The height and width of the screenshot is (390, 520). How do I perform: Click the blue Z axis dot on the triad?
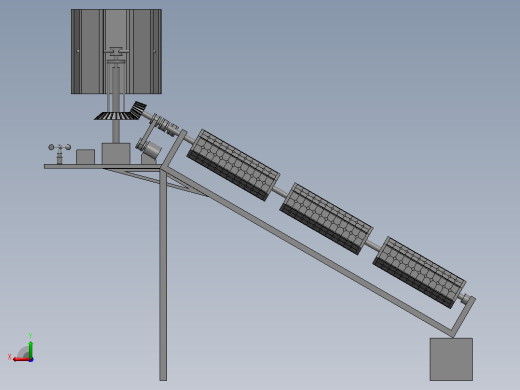(31, 360)
